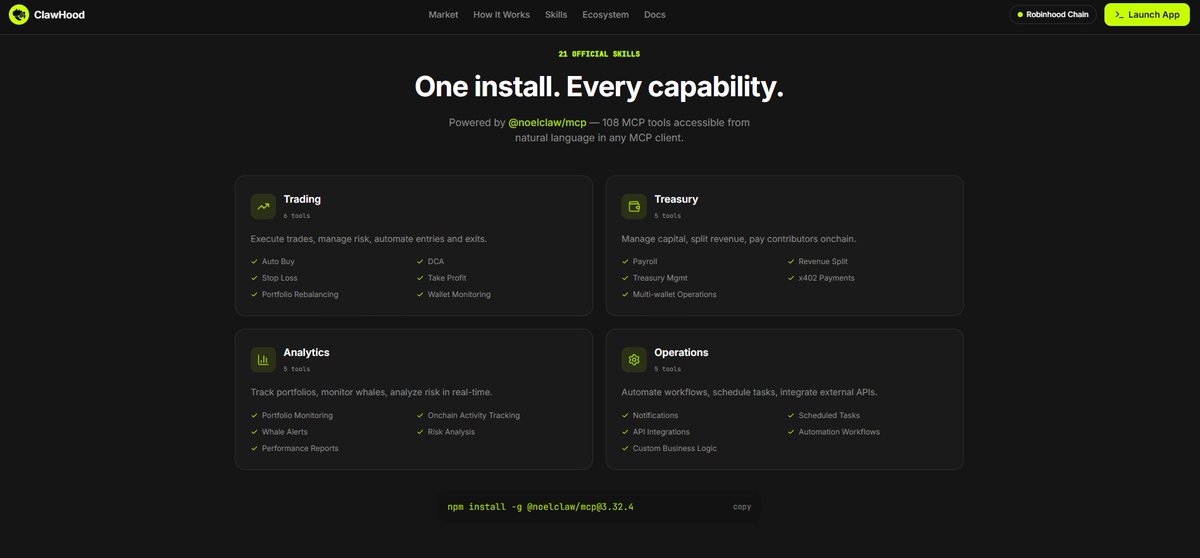Click the Trading chart icon

click(263, 206)
